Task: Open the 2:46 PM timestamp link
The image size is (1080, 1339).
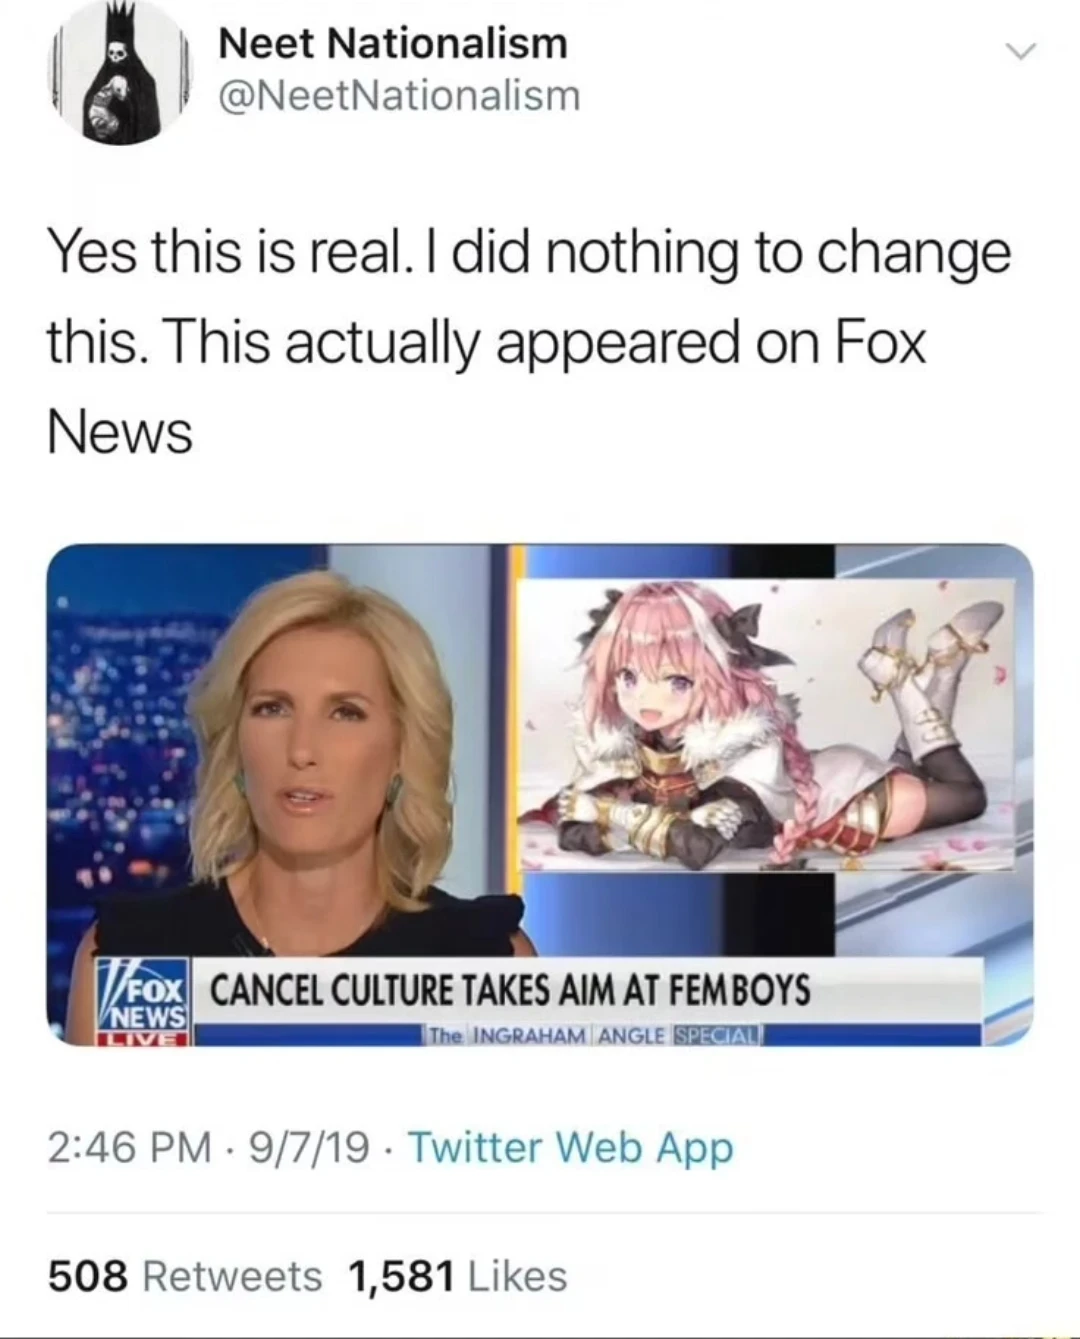Action: (x=130, y=1147)
